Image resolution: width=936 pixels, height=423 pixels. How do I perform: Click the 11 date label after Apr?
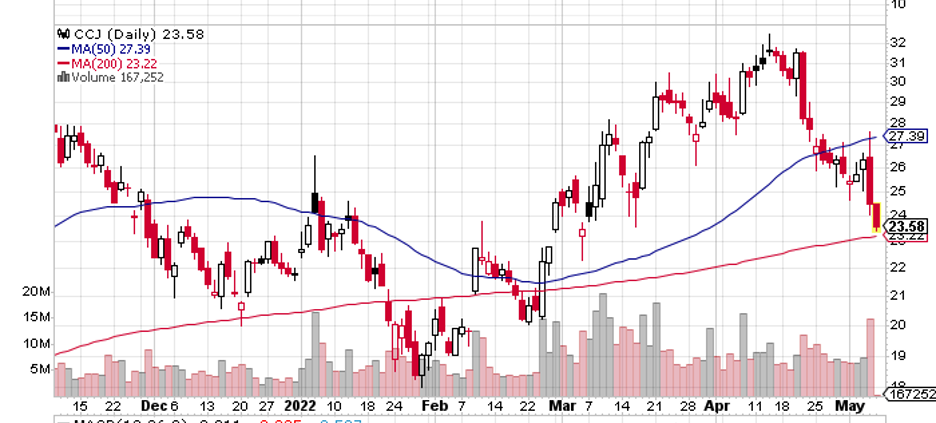(755, 406)
